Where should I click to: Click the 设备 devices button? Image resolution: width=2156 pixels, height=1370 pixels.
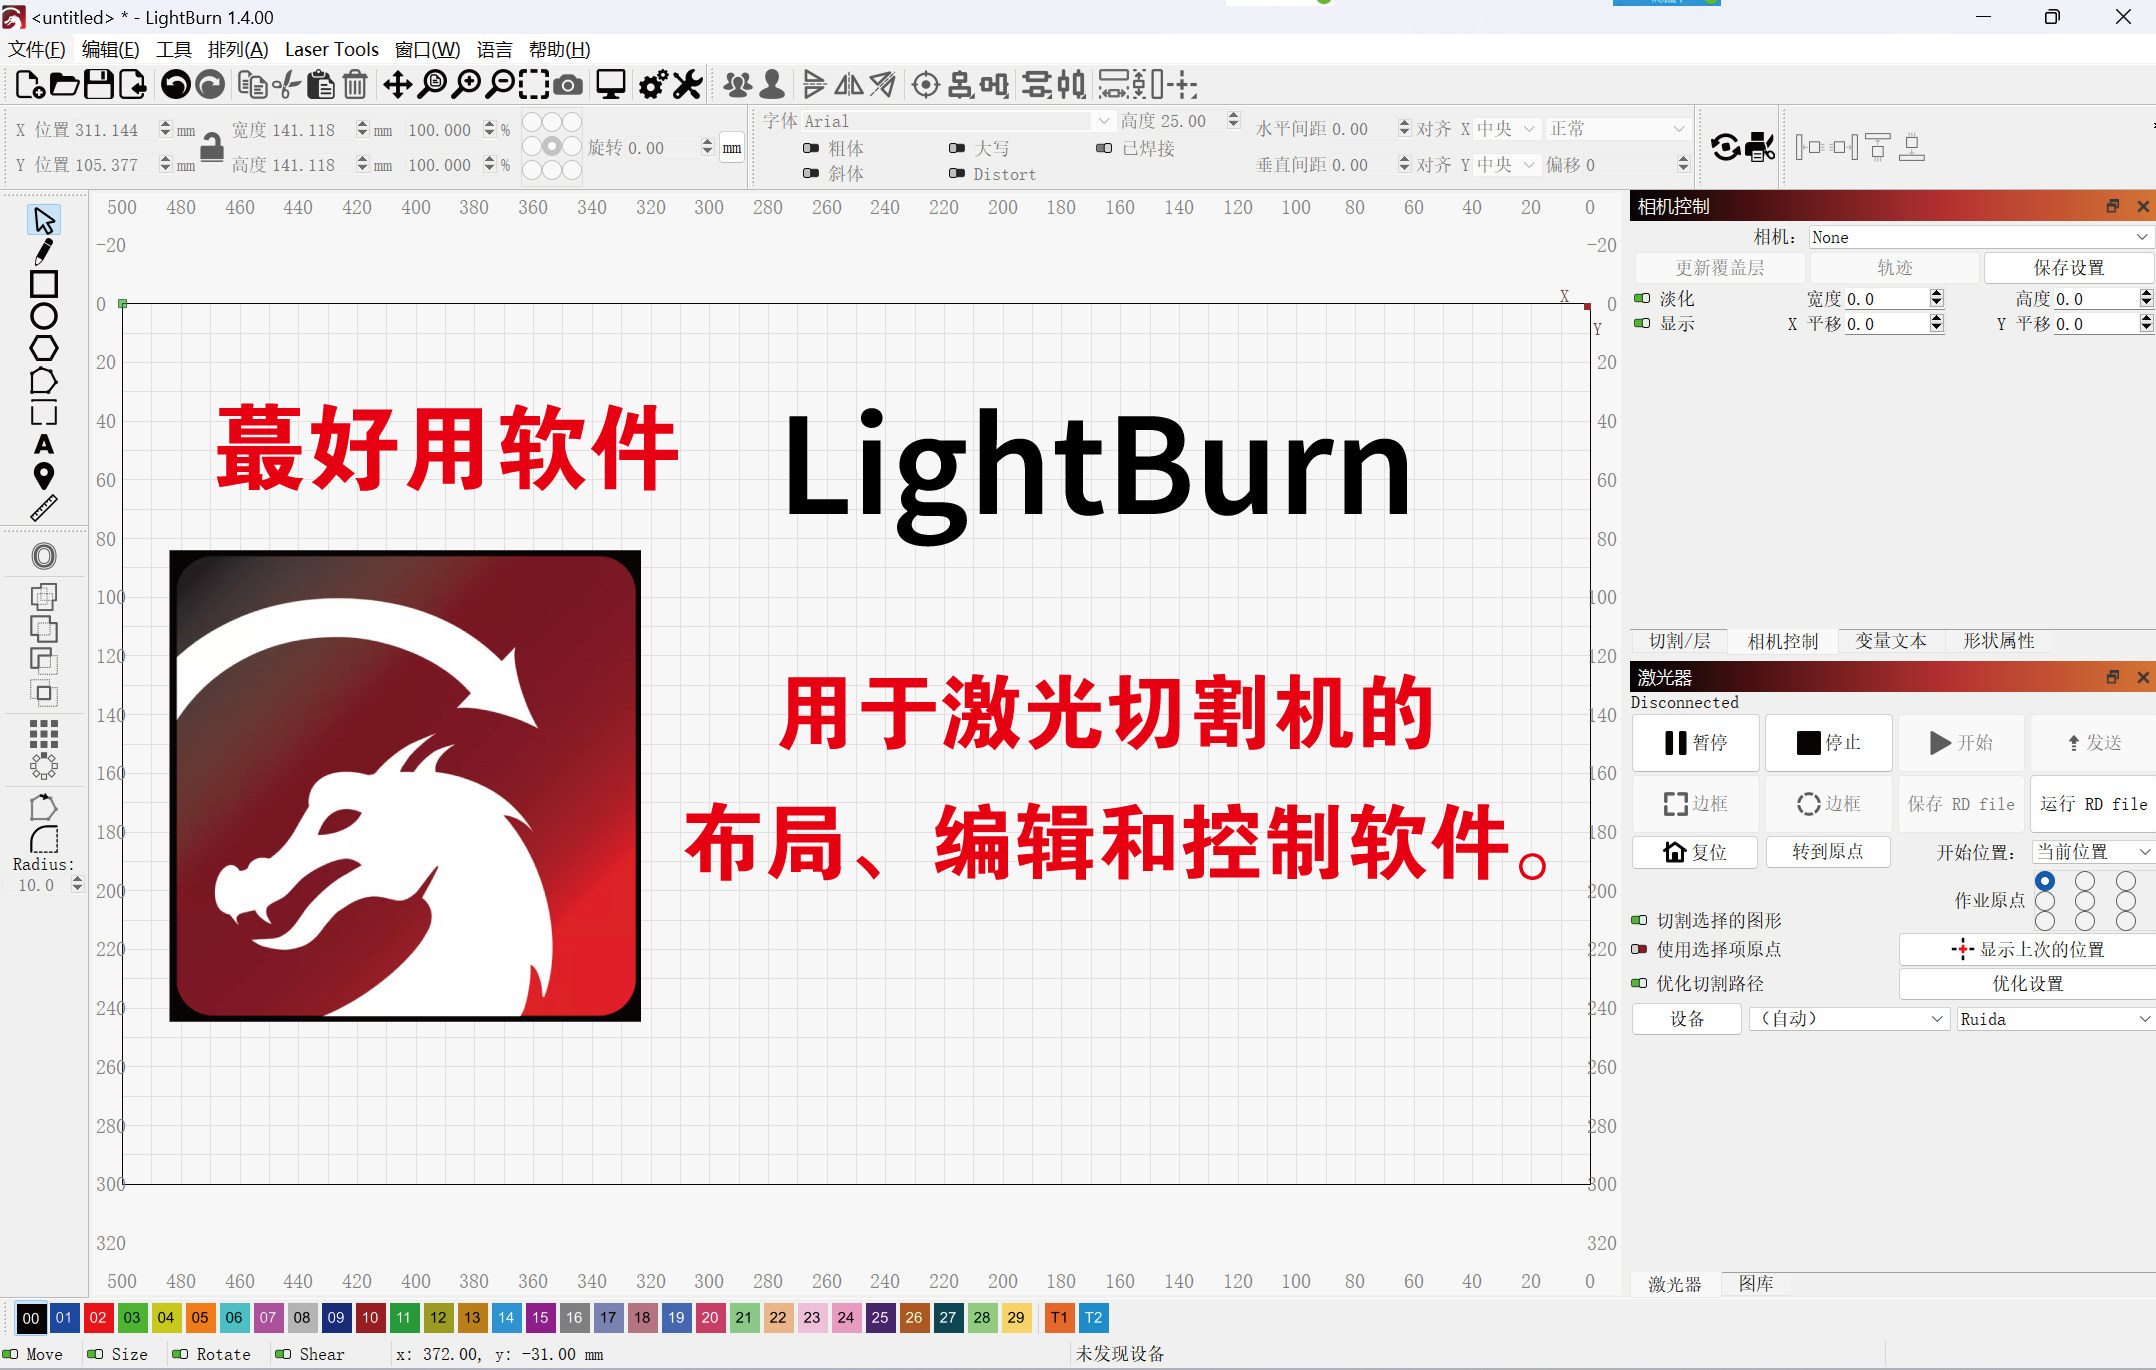point(1687,1018)
